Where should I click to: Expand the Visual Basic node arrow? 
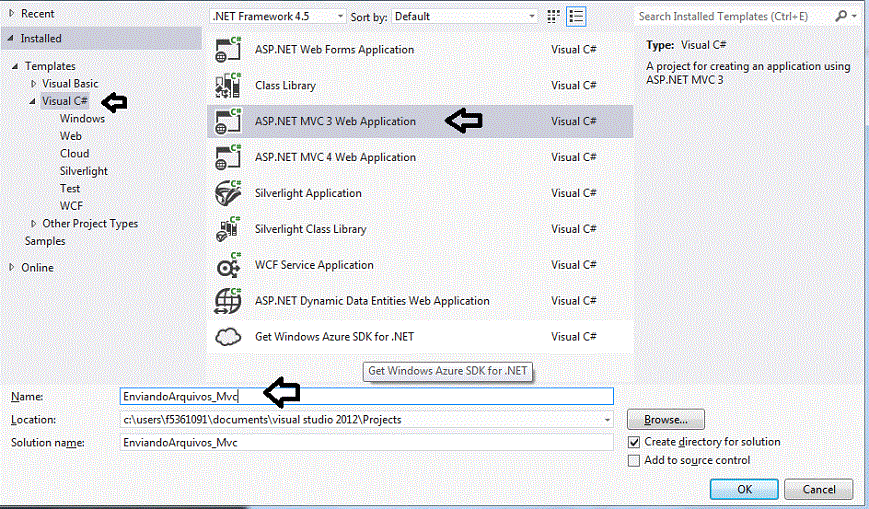coord(33,84)
